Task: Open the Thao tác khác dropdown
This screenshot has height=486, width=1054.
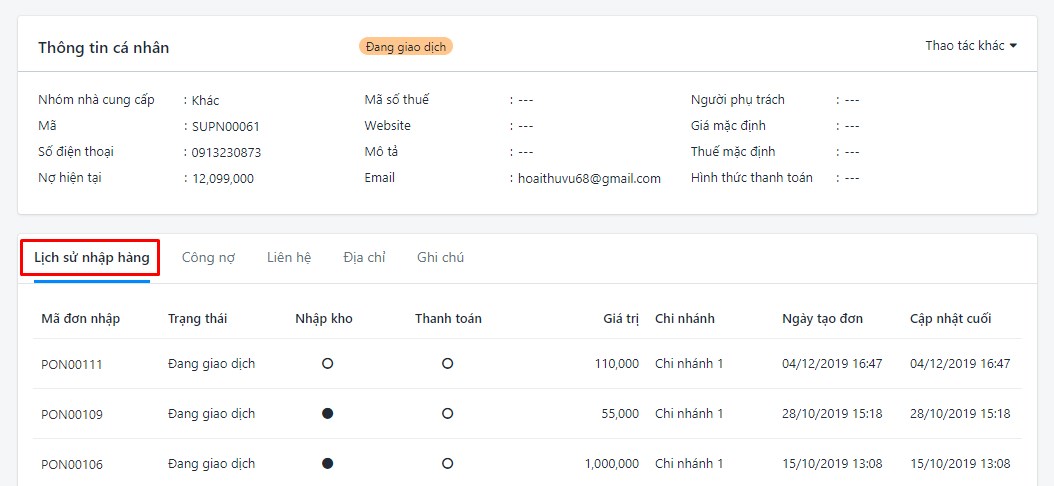Action: pyautogui.click(x=971, y=46)
